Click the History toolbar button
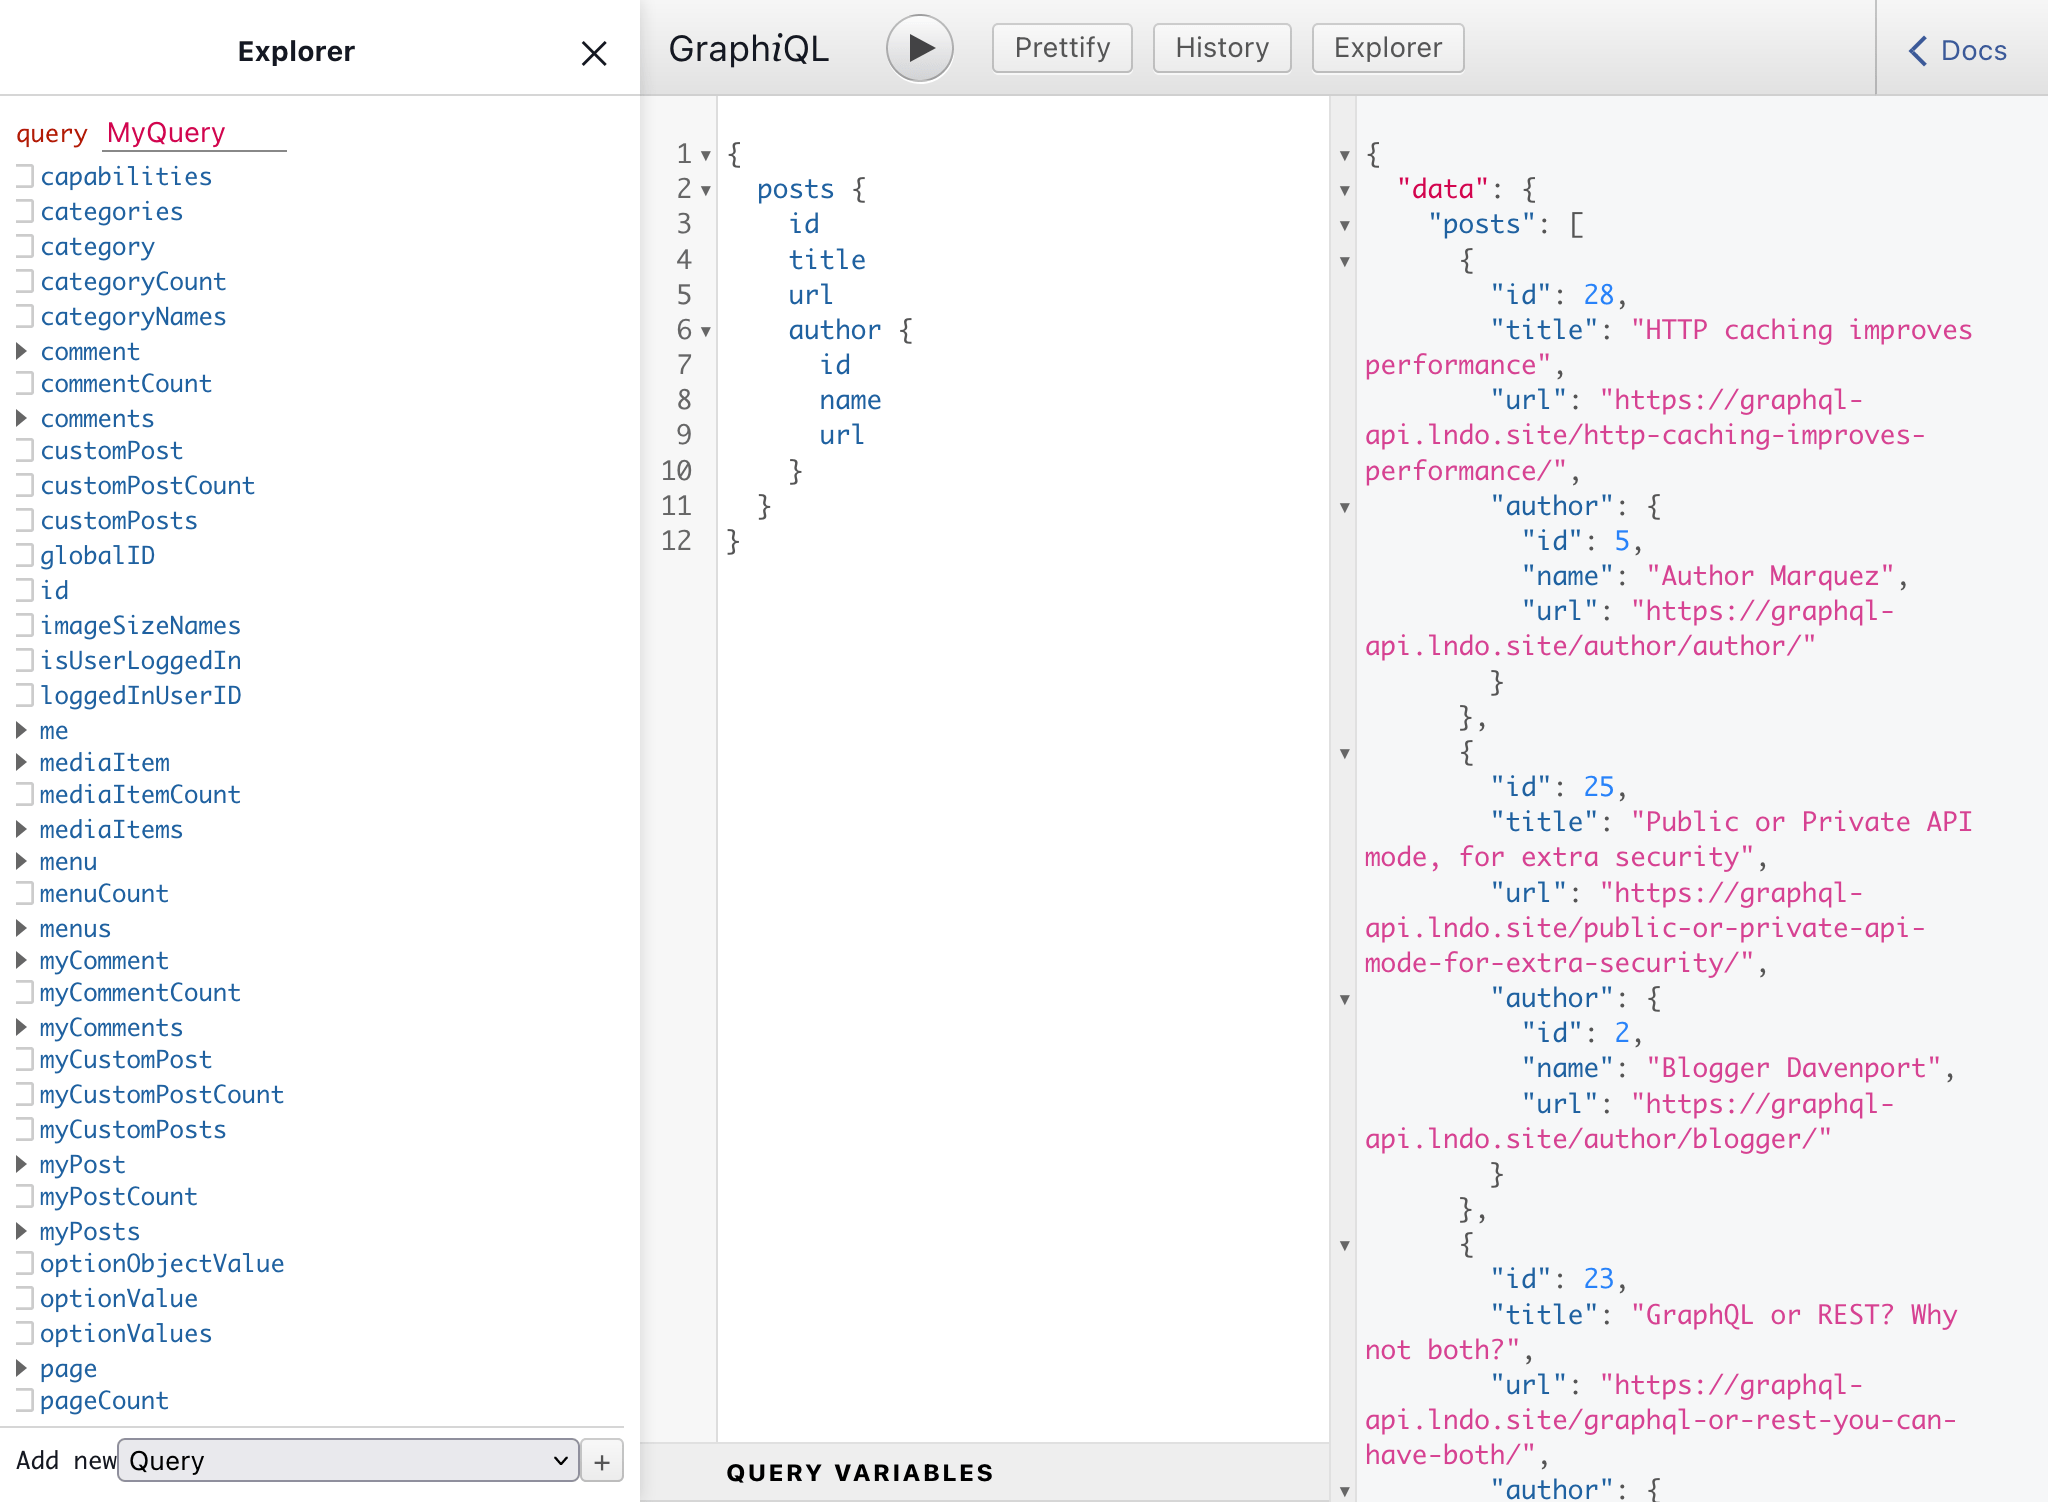The height and width of the screenshot is (1502, 2048). click(x=1221, y=48)
